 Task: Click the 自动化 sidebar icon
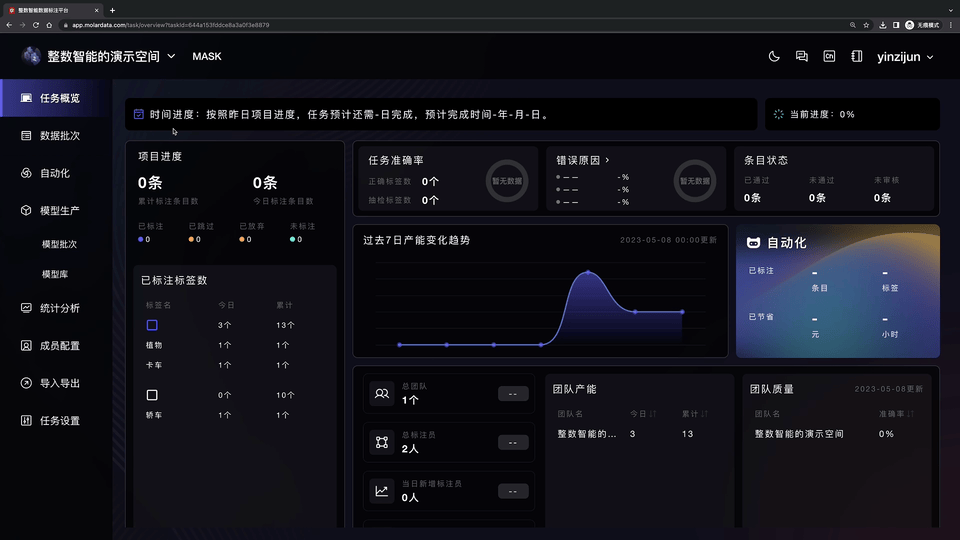pos(26,173)
